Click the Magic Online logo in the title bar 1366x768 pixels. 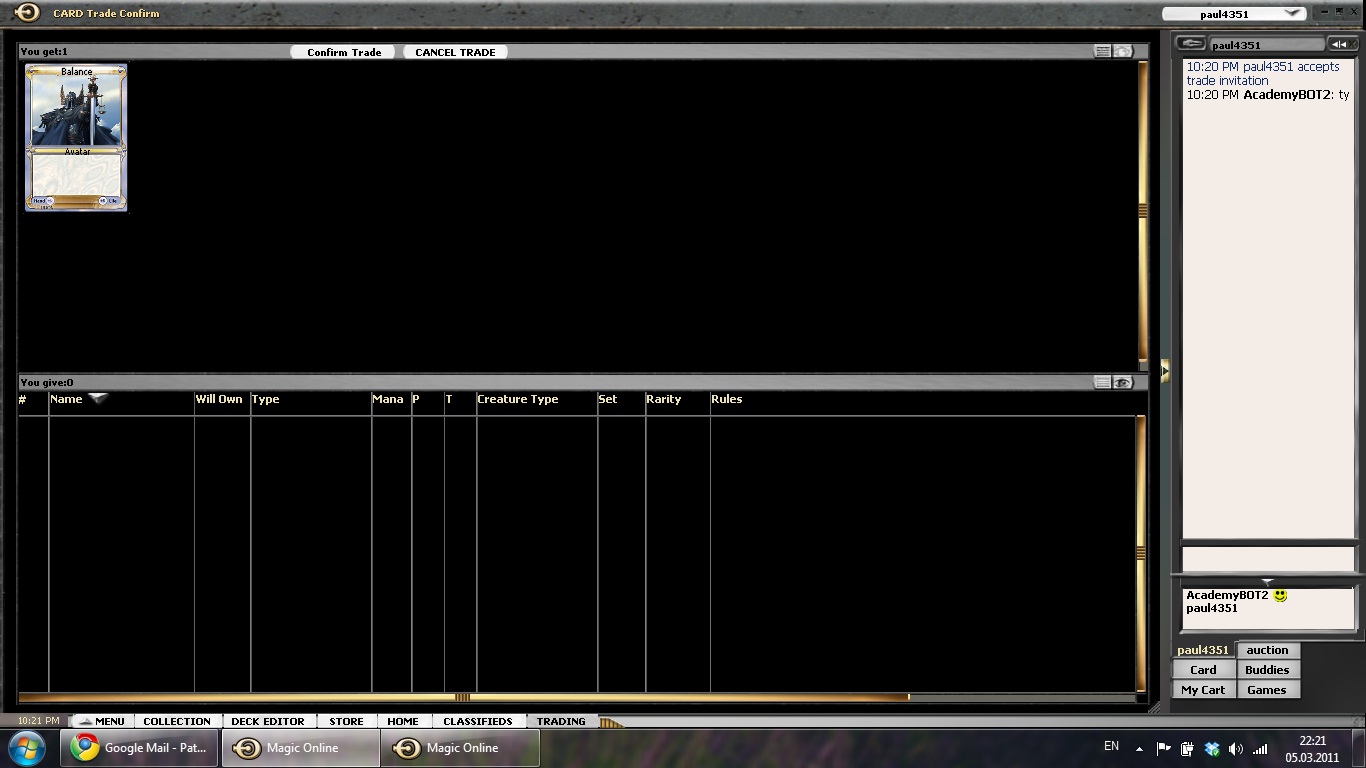(27, 13)
